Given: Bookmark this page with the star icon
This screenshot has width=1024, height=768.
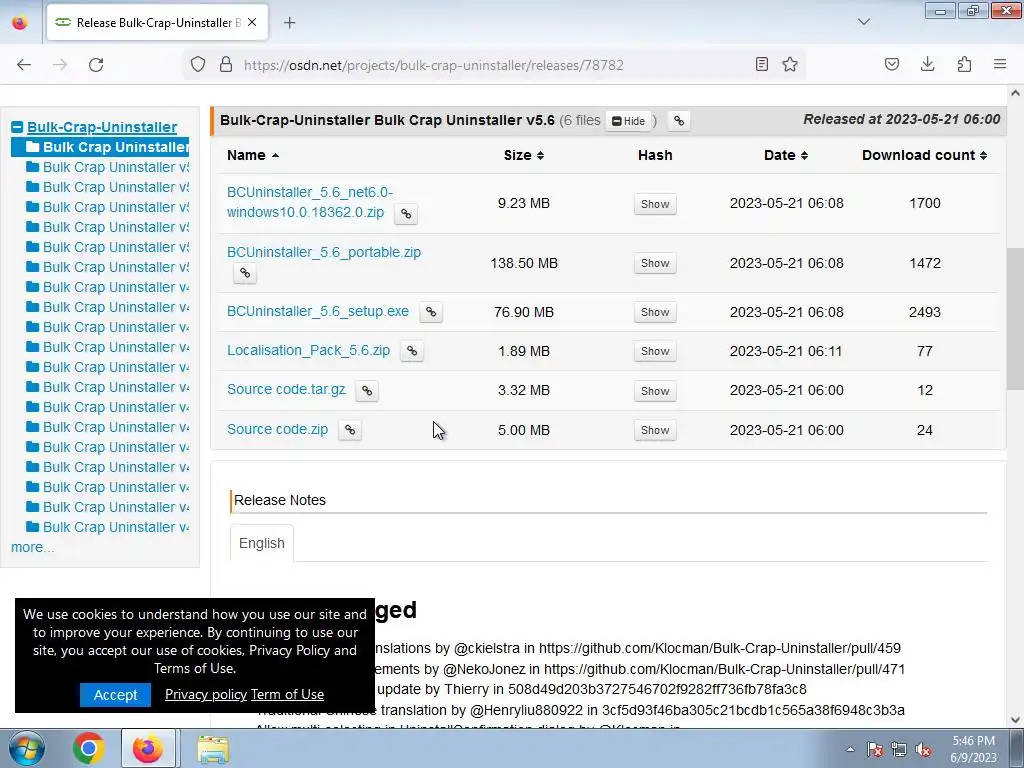Looking at the screenshot, I should 790,64.
